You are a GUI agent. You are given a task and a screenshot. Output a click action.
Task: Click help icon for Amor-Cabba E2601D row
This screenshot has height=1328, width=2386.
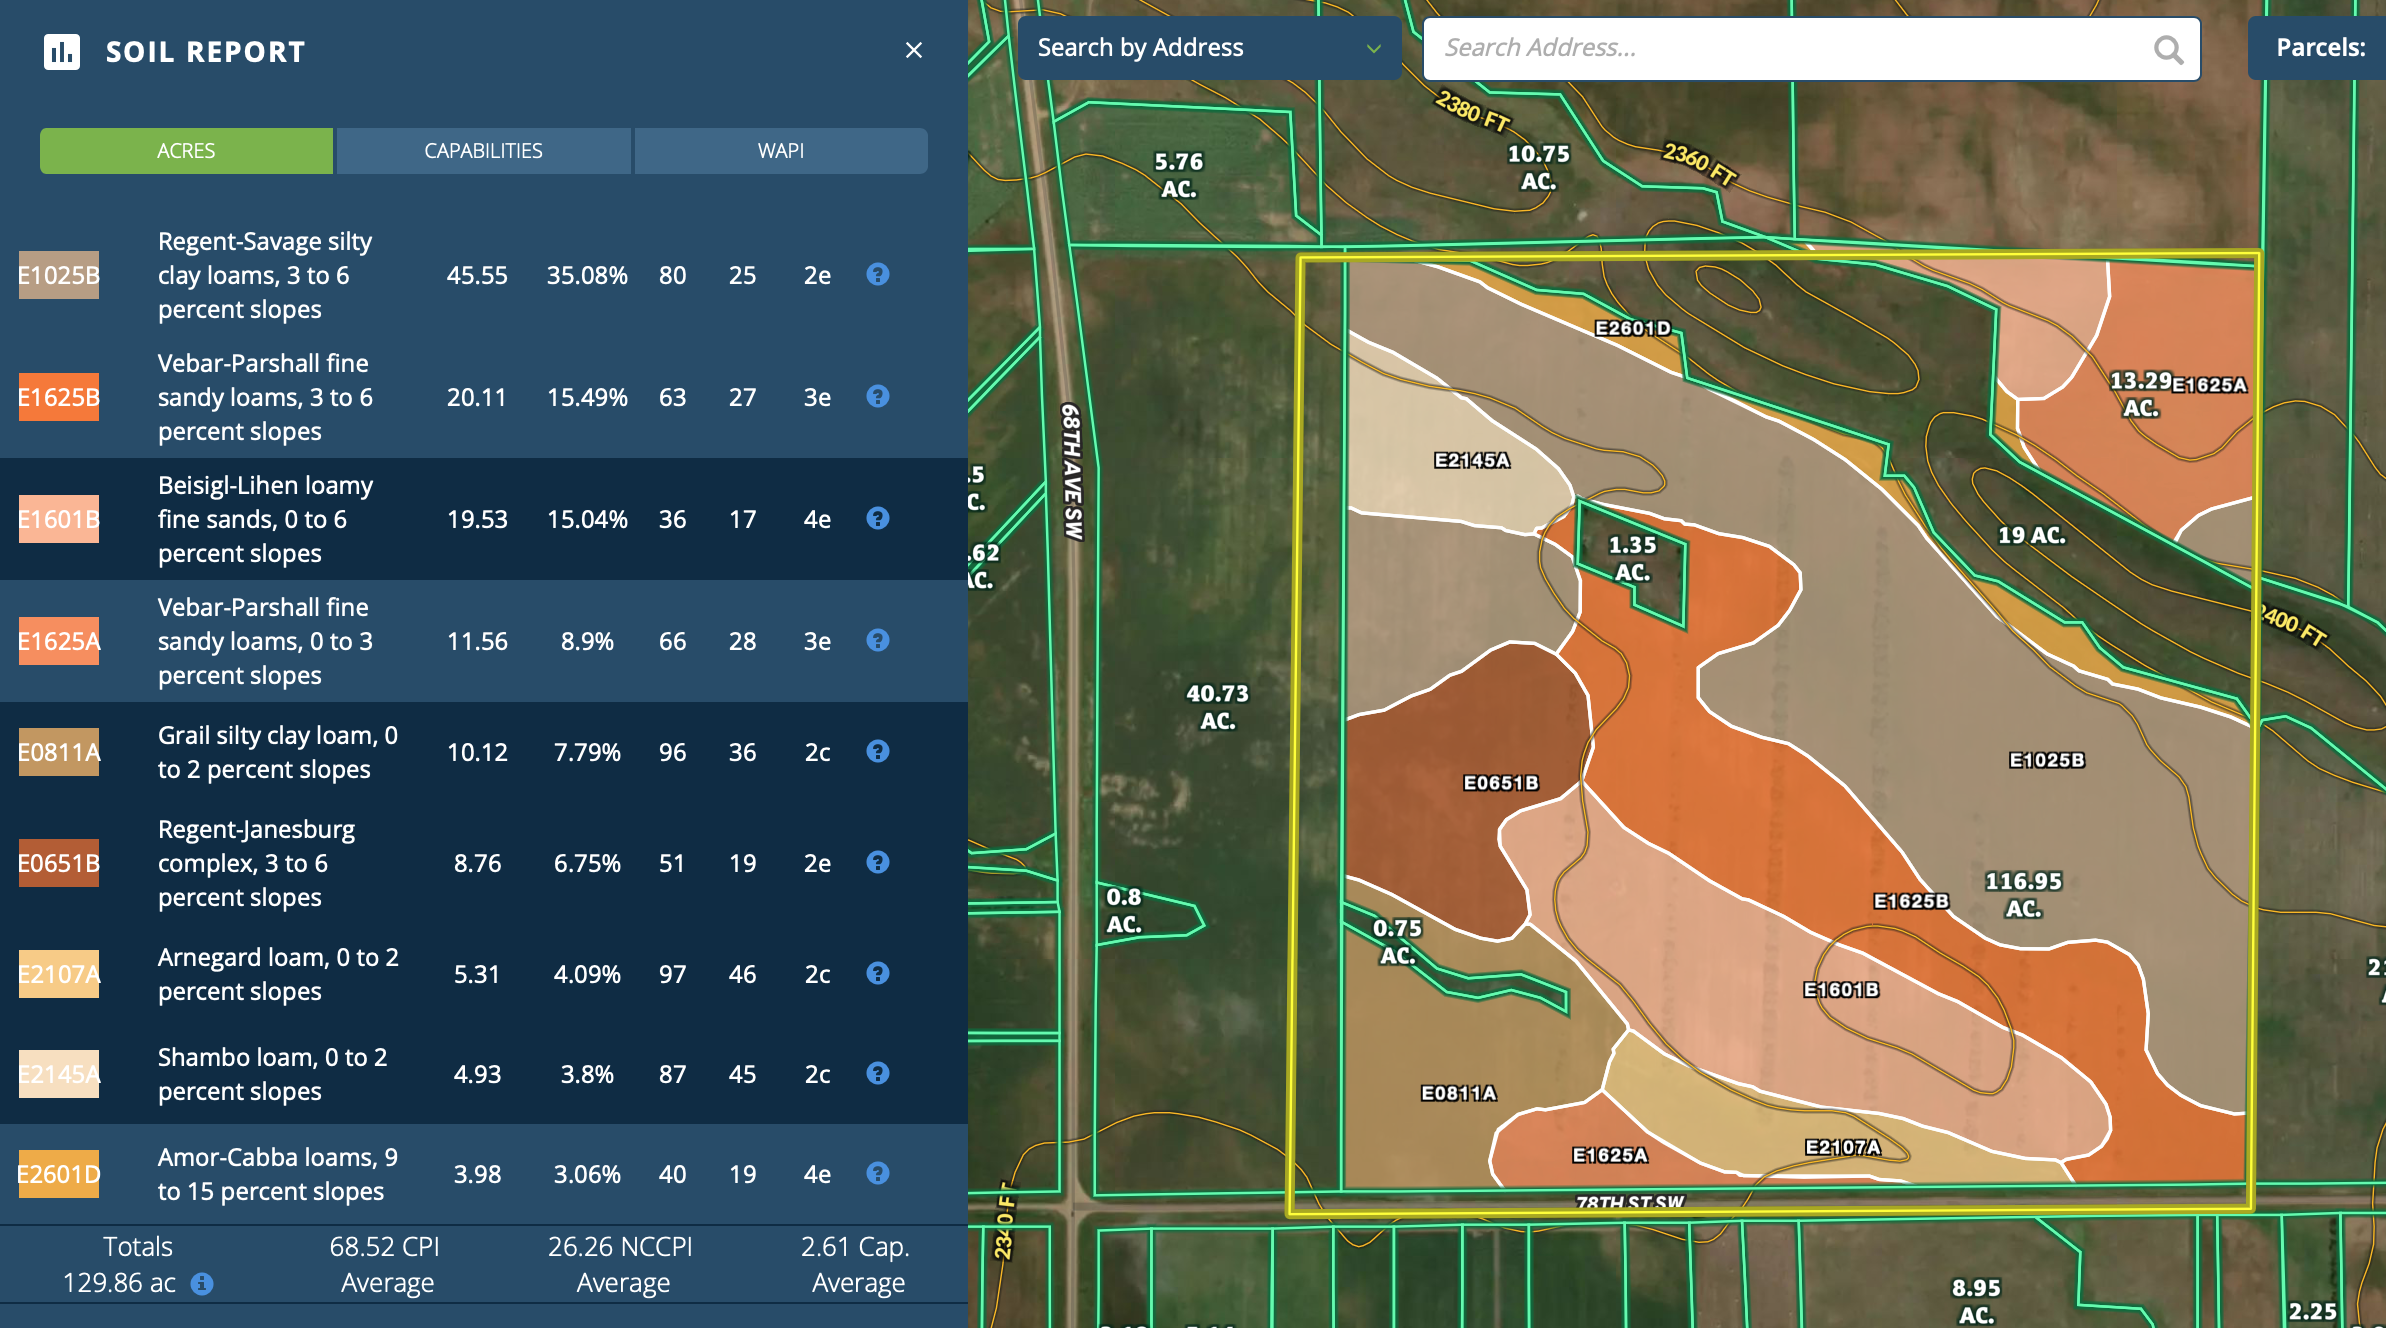[877, 1173]
